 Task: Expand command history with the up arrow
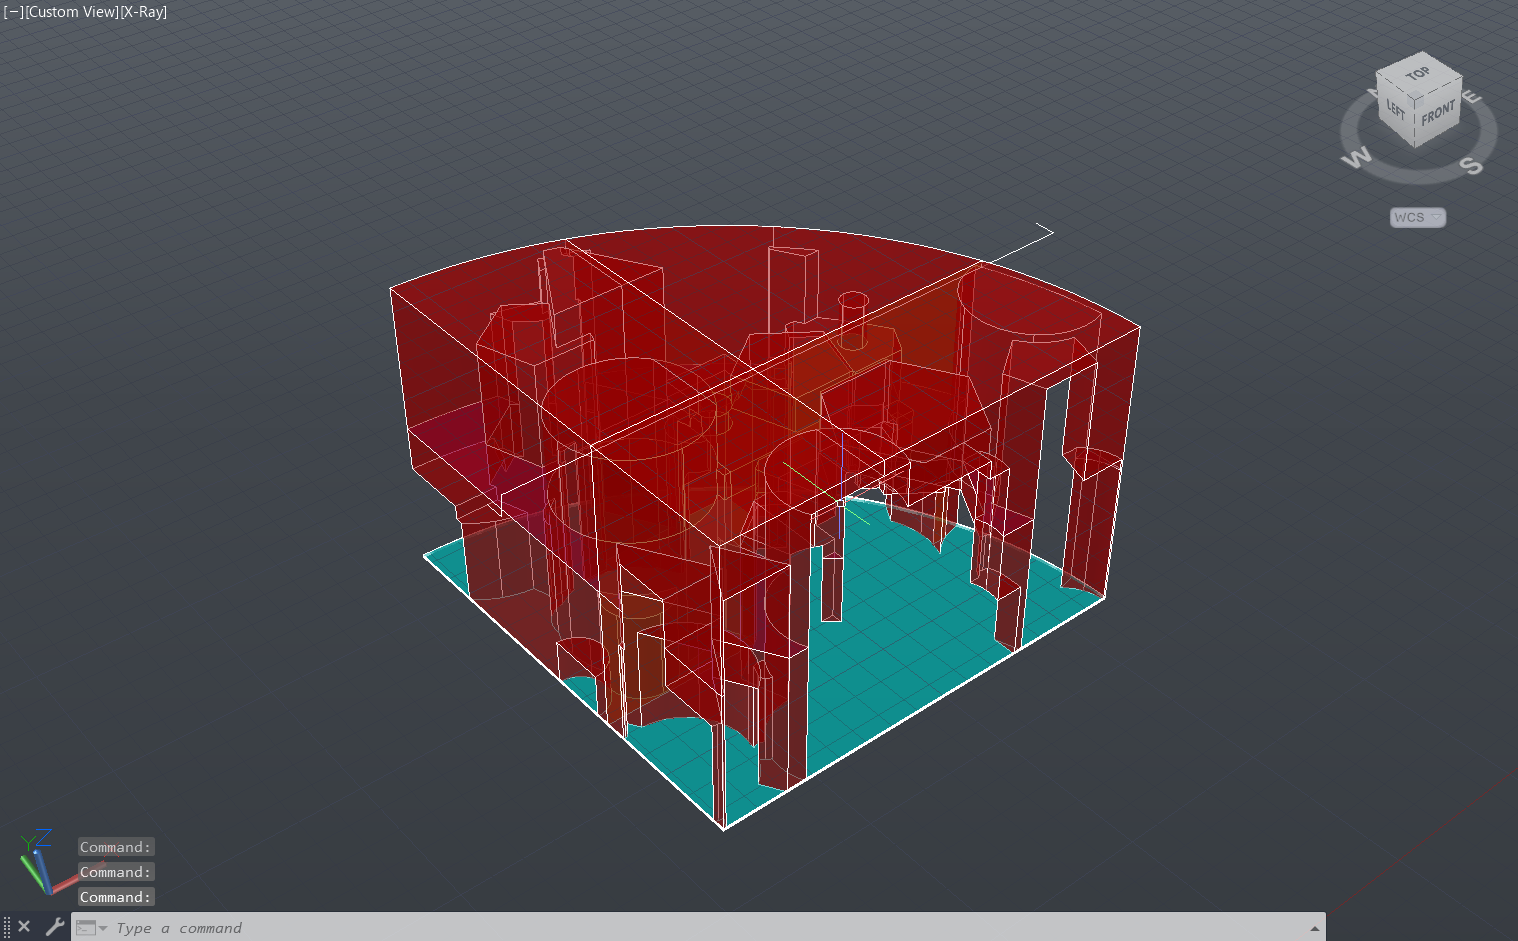coord(1314,928)
